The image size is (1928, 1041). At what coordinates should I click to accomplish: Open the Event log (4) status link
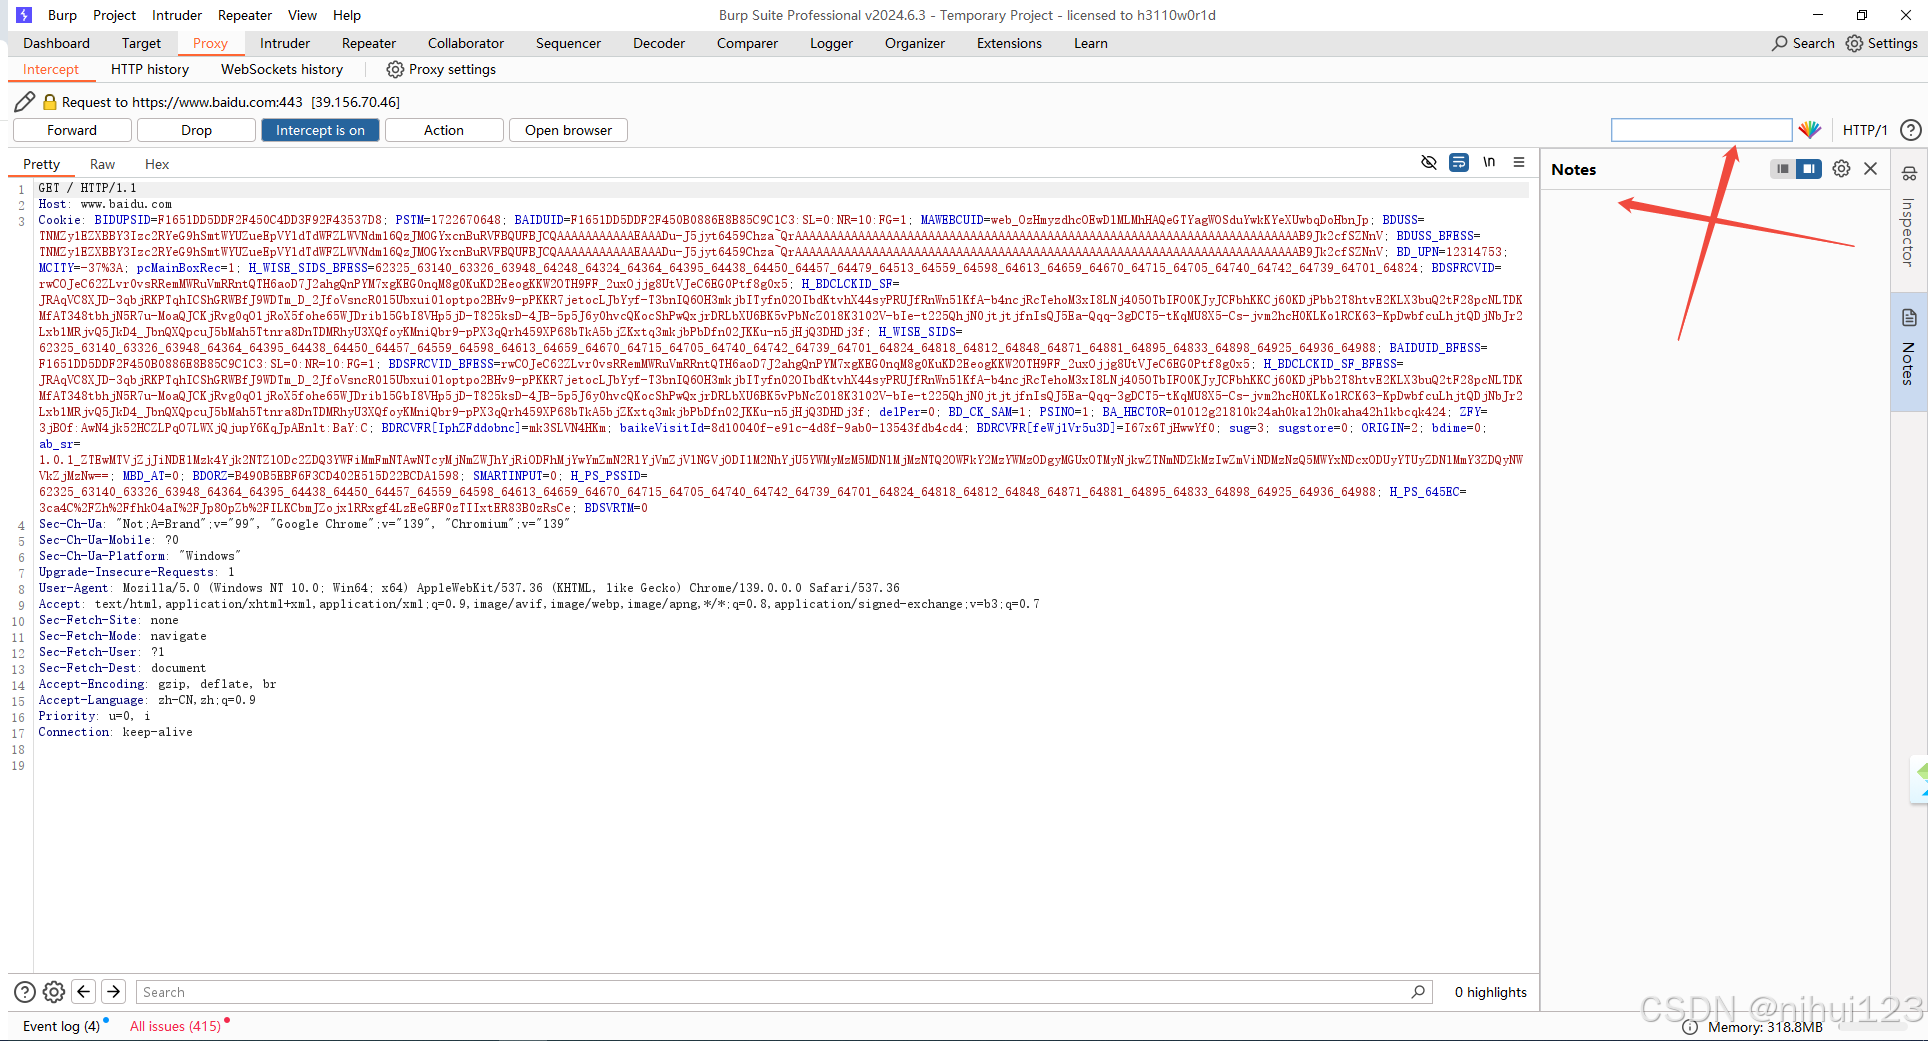tap(62, 1026)
